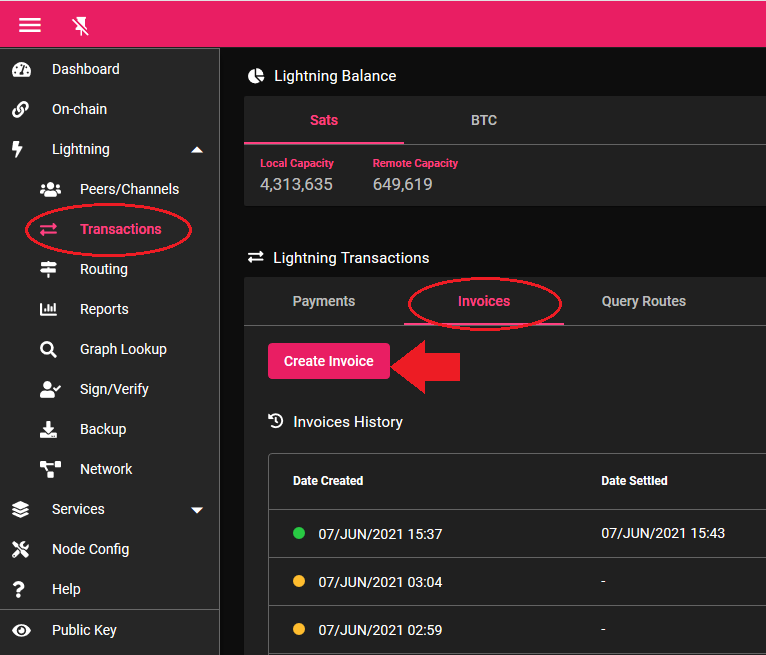Click the Remote Capacity label
Viewport: 766px width, 655px height.
pyautogui.click(x=415, y=163)
